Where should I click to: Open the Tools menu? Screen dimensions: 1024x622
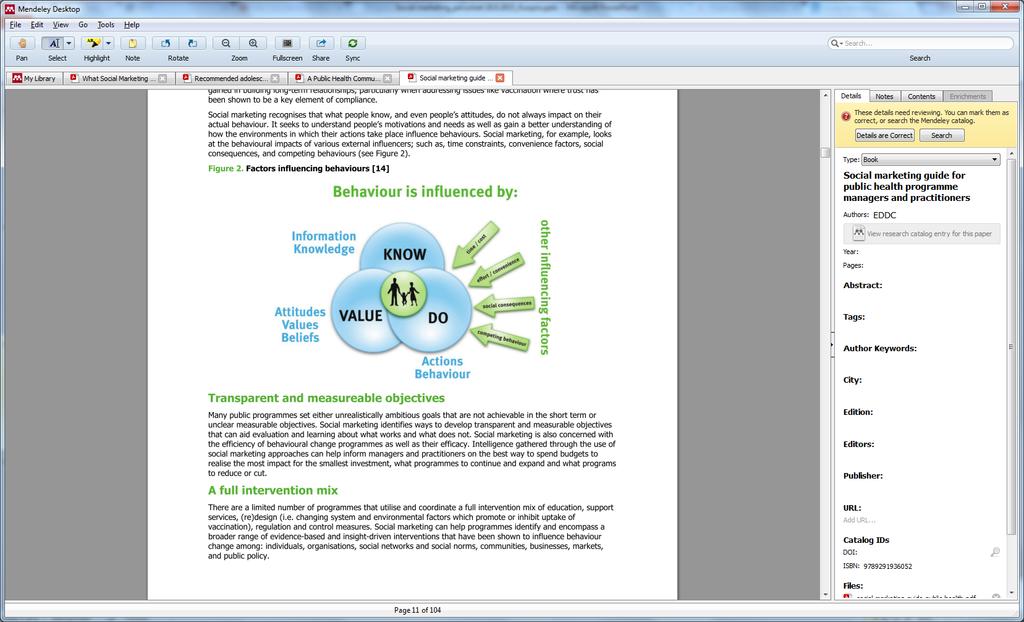(x=106, y=25)
